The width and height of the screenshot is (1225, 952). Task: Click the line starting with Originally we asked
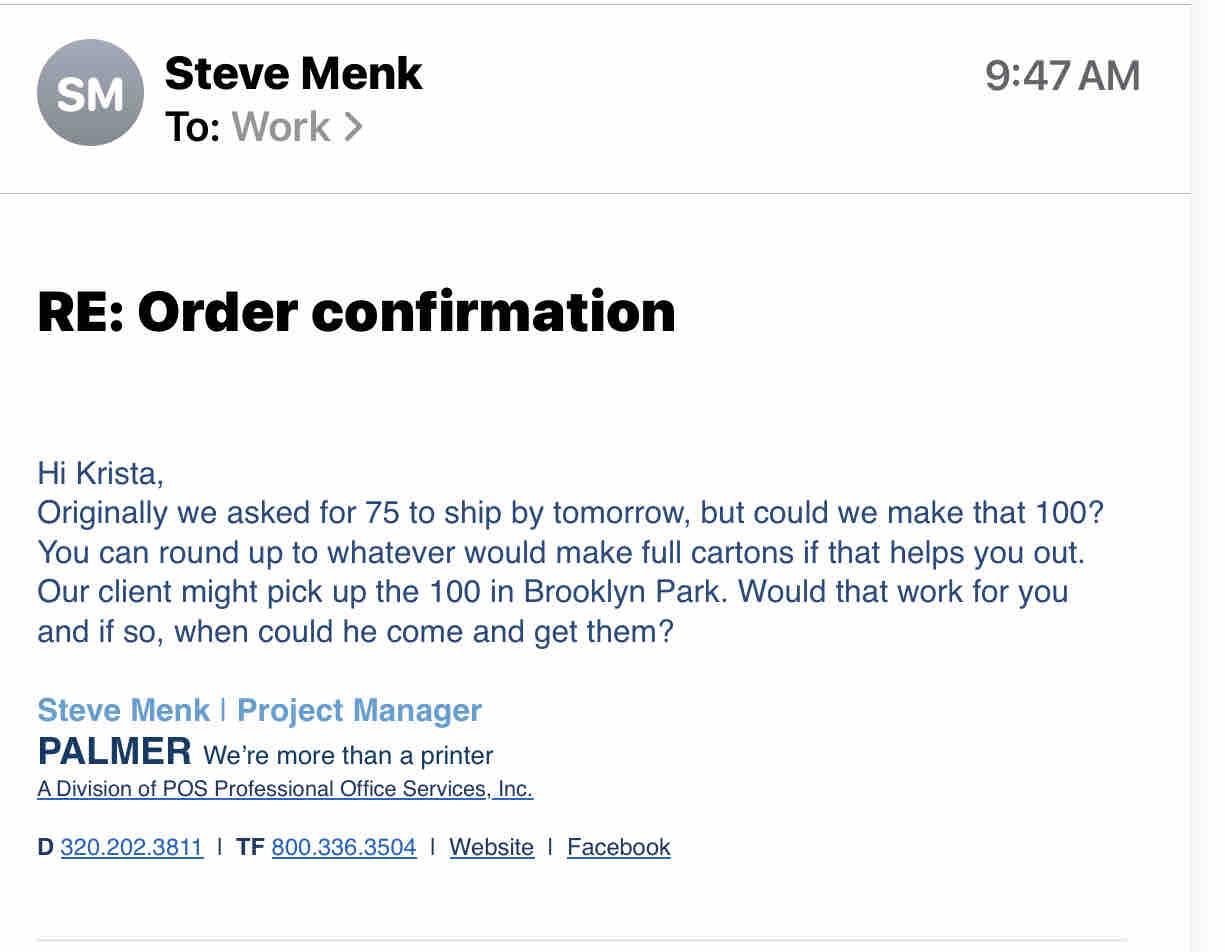pos(570,513)
